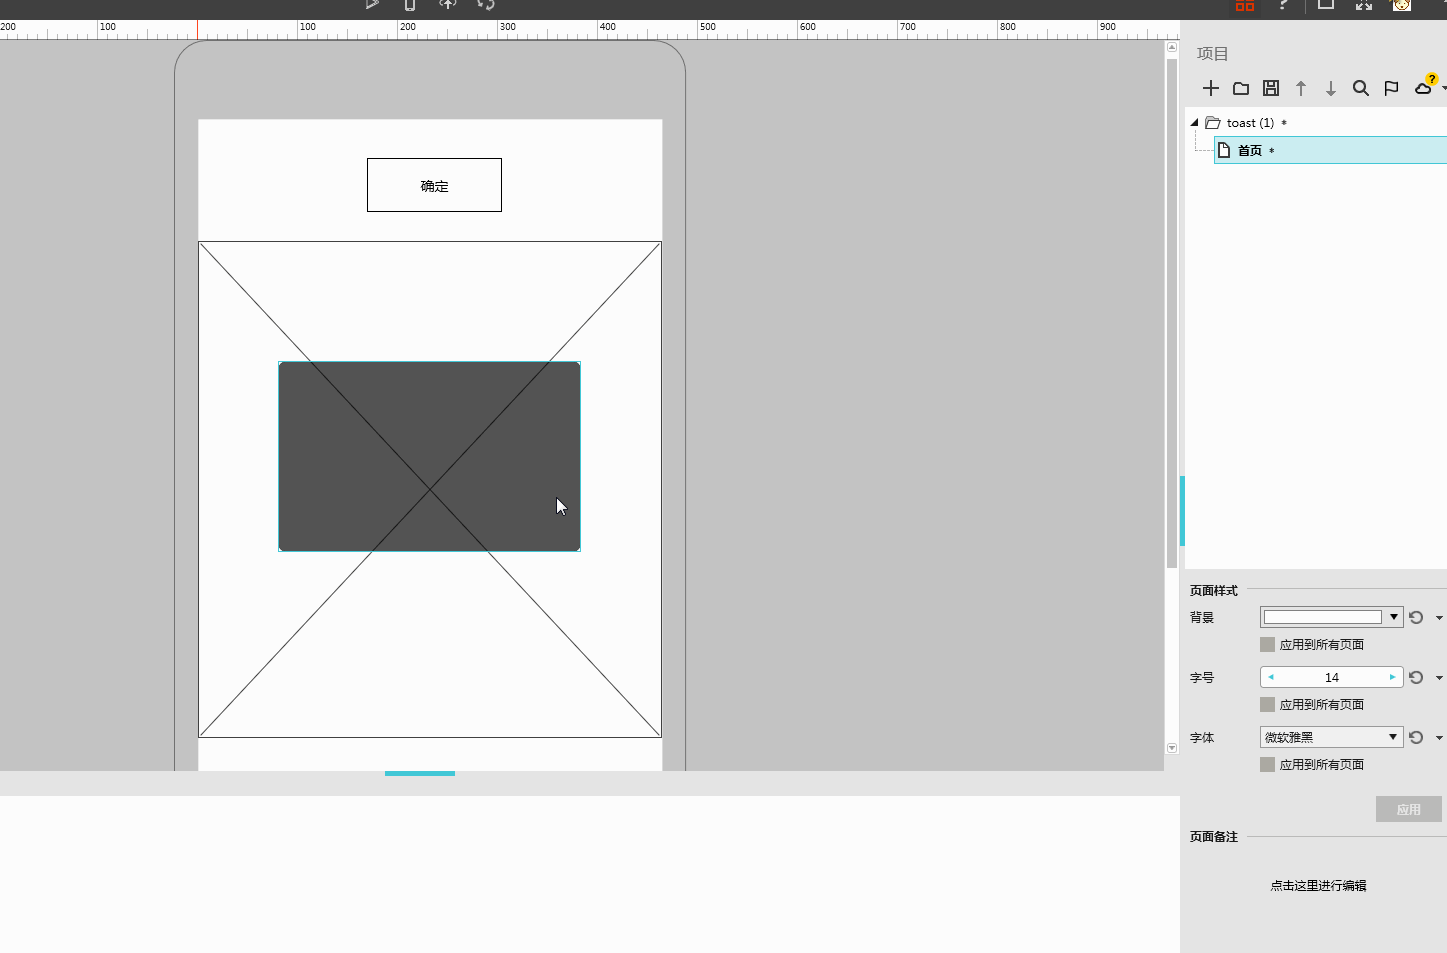Click the canvas vertical scrollbar thumb
This screenshot has height=953, width=1447.
pos(1172,313)
